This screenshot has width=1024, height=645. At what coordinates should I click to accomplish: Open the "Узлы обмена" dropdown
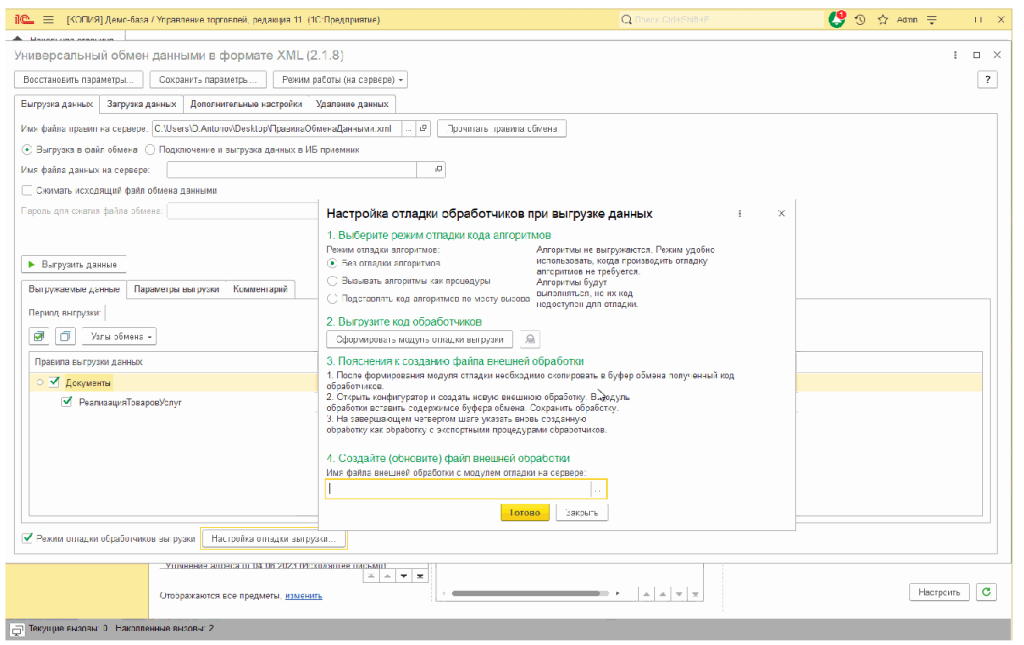118,336
